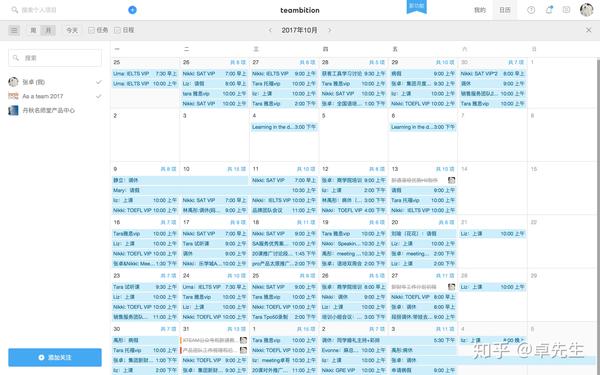Open 品牌团队会议 11:00 event on October 11
Image resolution: width=600 pixels, height=375 pixels.
point(284,210)
